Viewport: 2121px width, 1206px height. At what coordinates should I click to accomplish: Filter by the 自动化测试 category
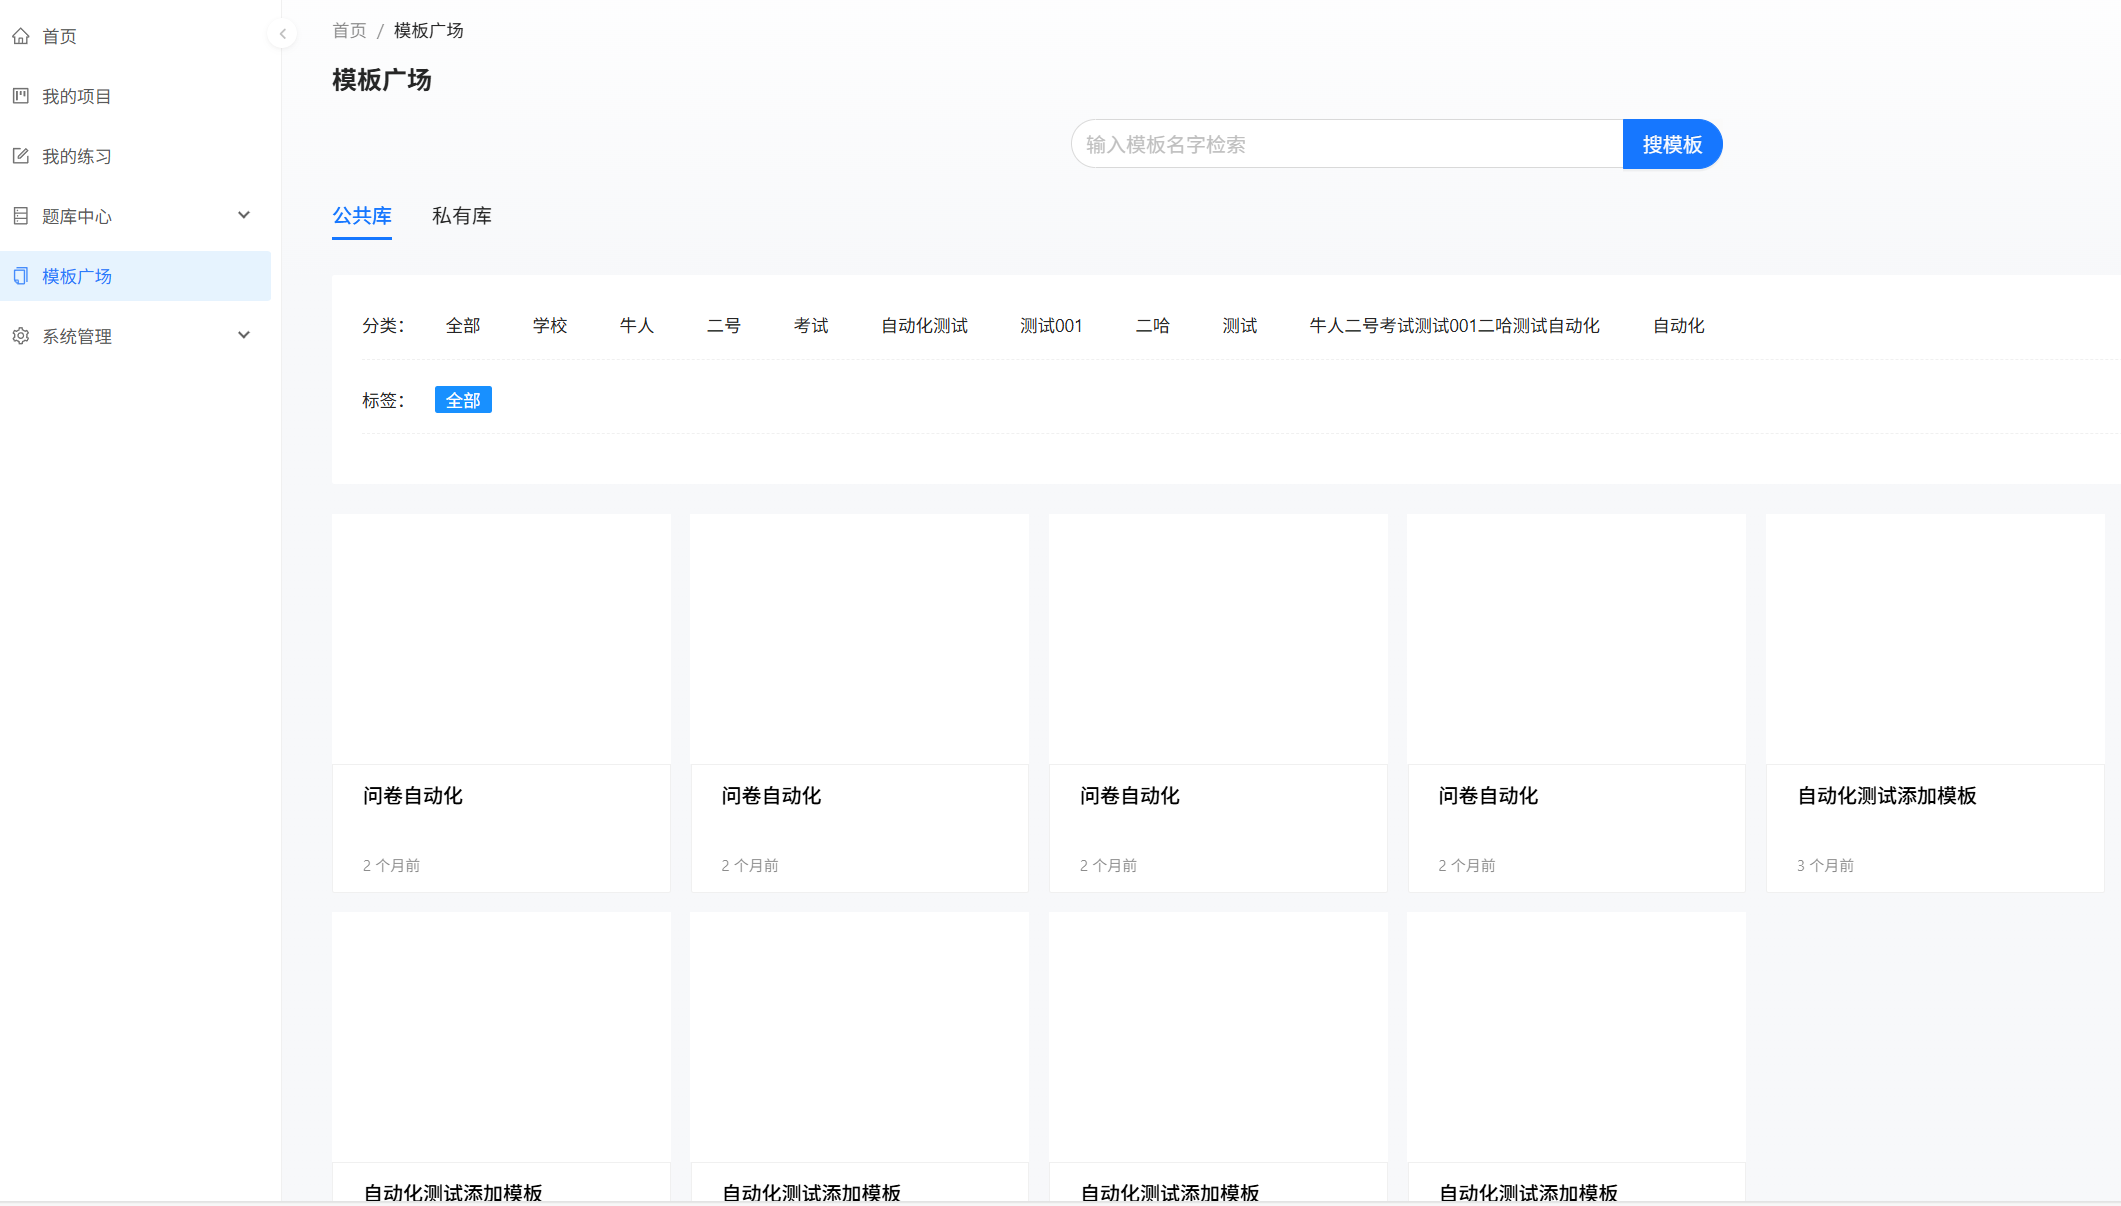(923, 326)
